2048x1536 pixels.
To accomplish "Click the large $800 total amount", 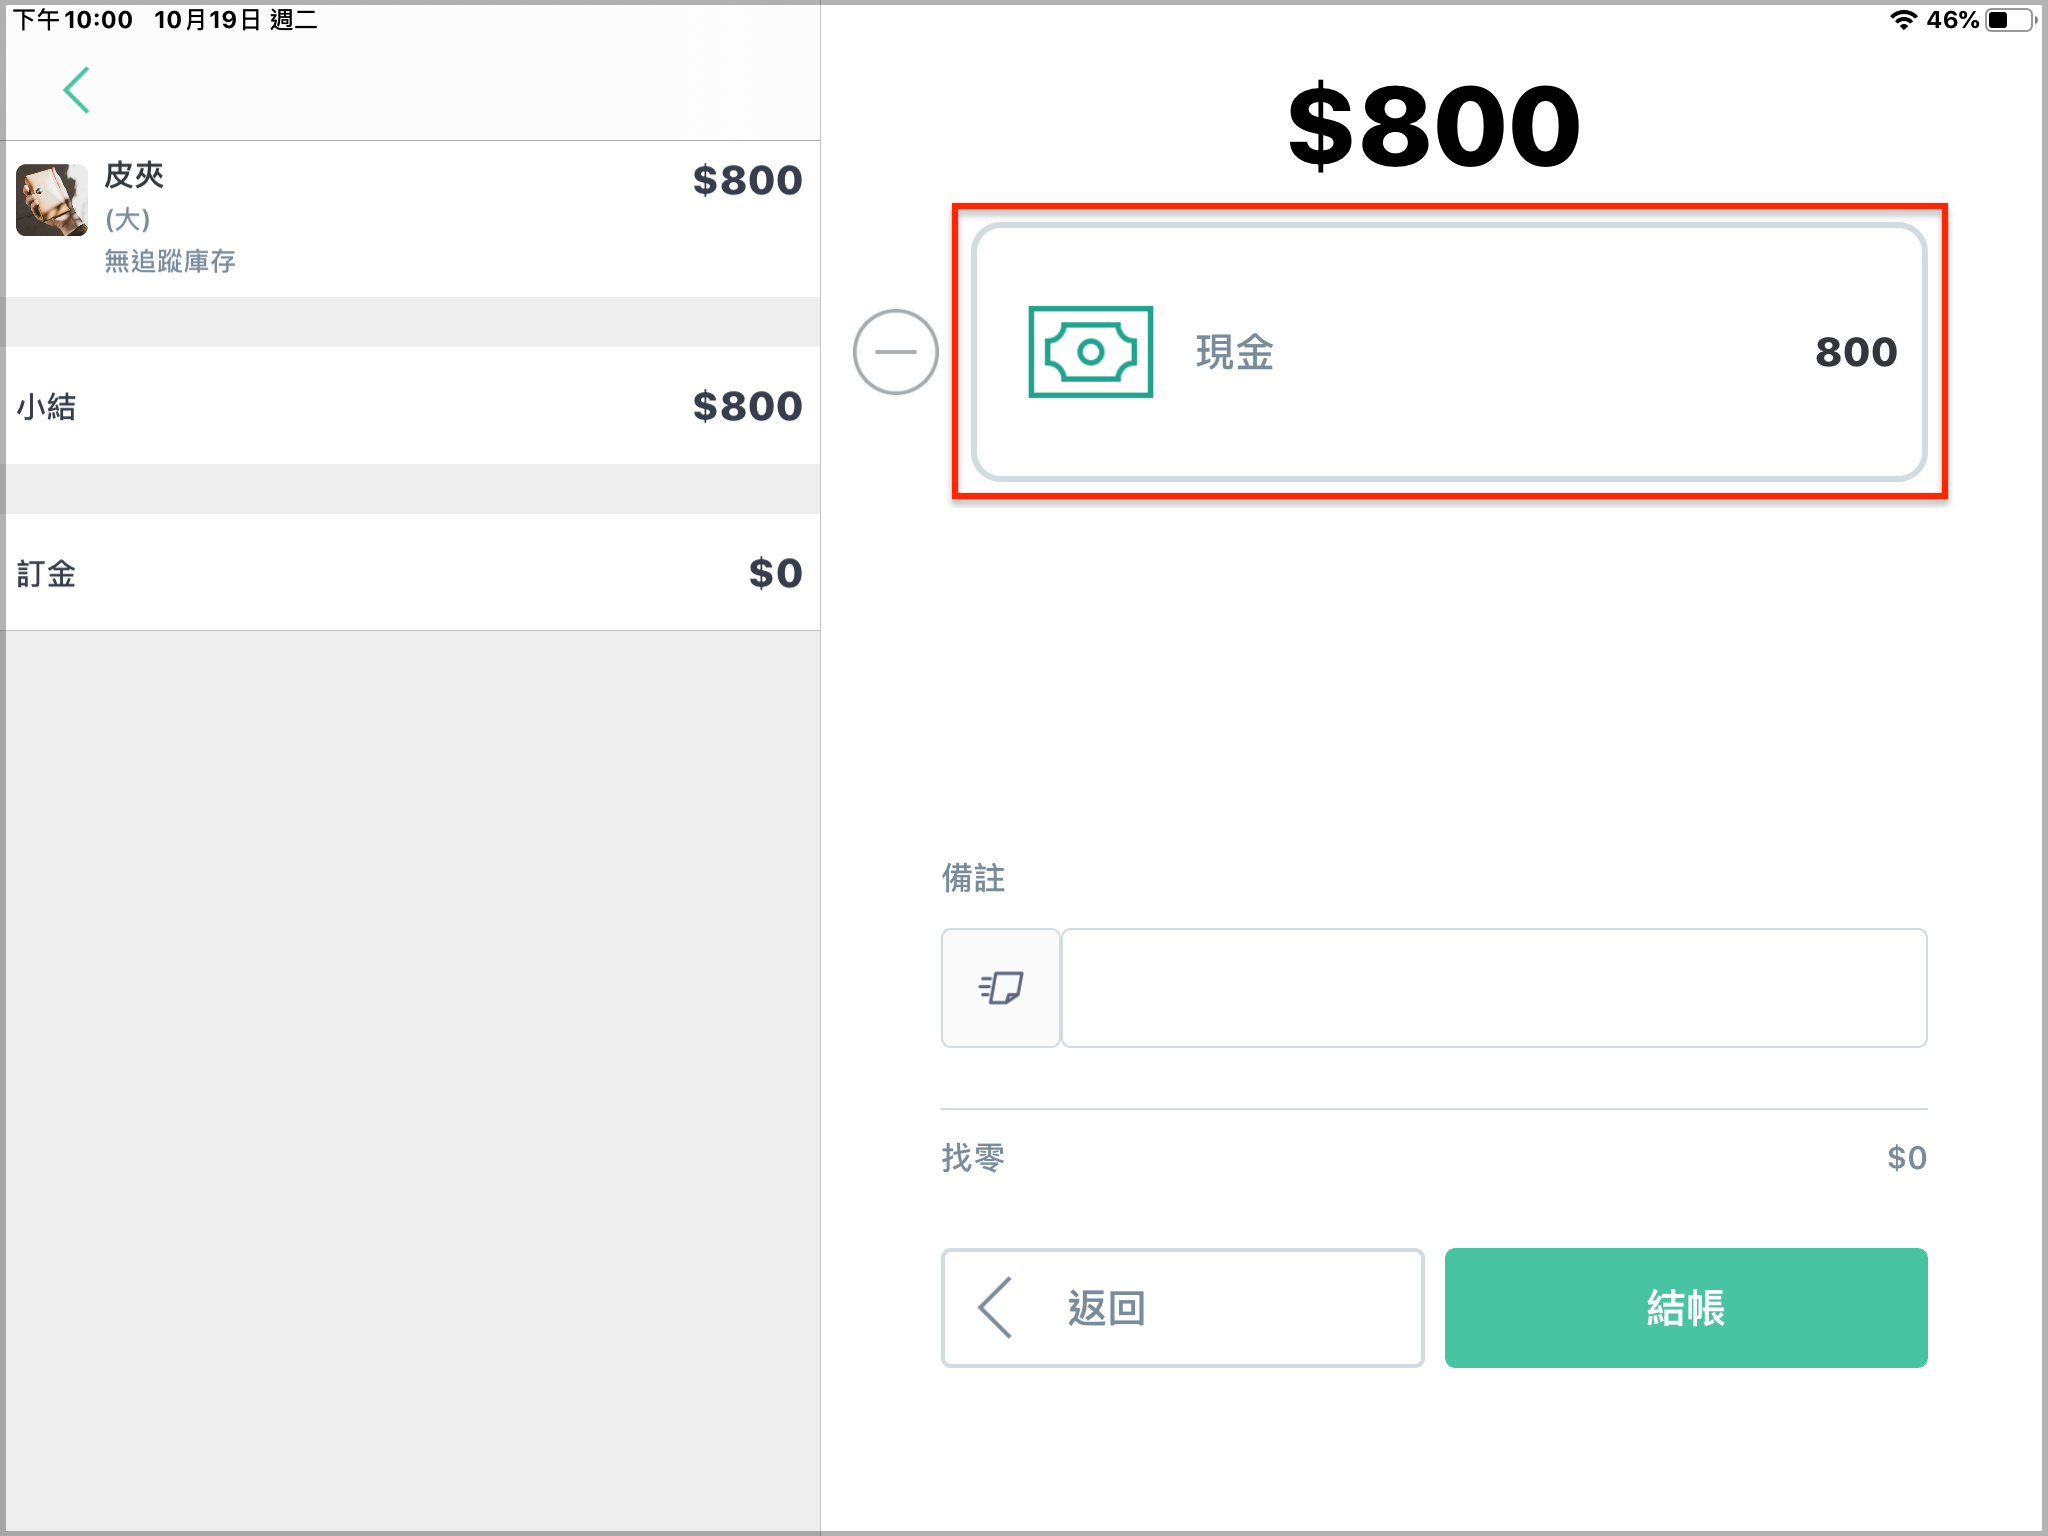I will coord(1434,126).
